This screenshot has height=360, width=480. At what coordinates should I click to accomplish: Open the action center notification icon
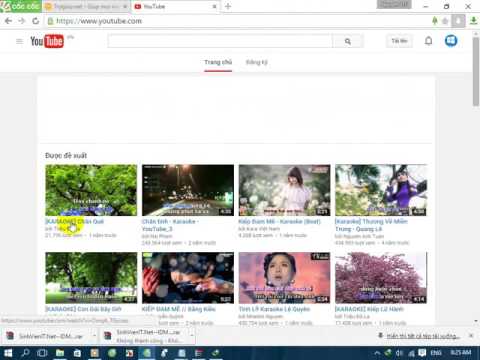[x=422, y=353]
